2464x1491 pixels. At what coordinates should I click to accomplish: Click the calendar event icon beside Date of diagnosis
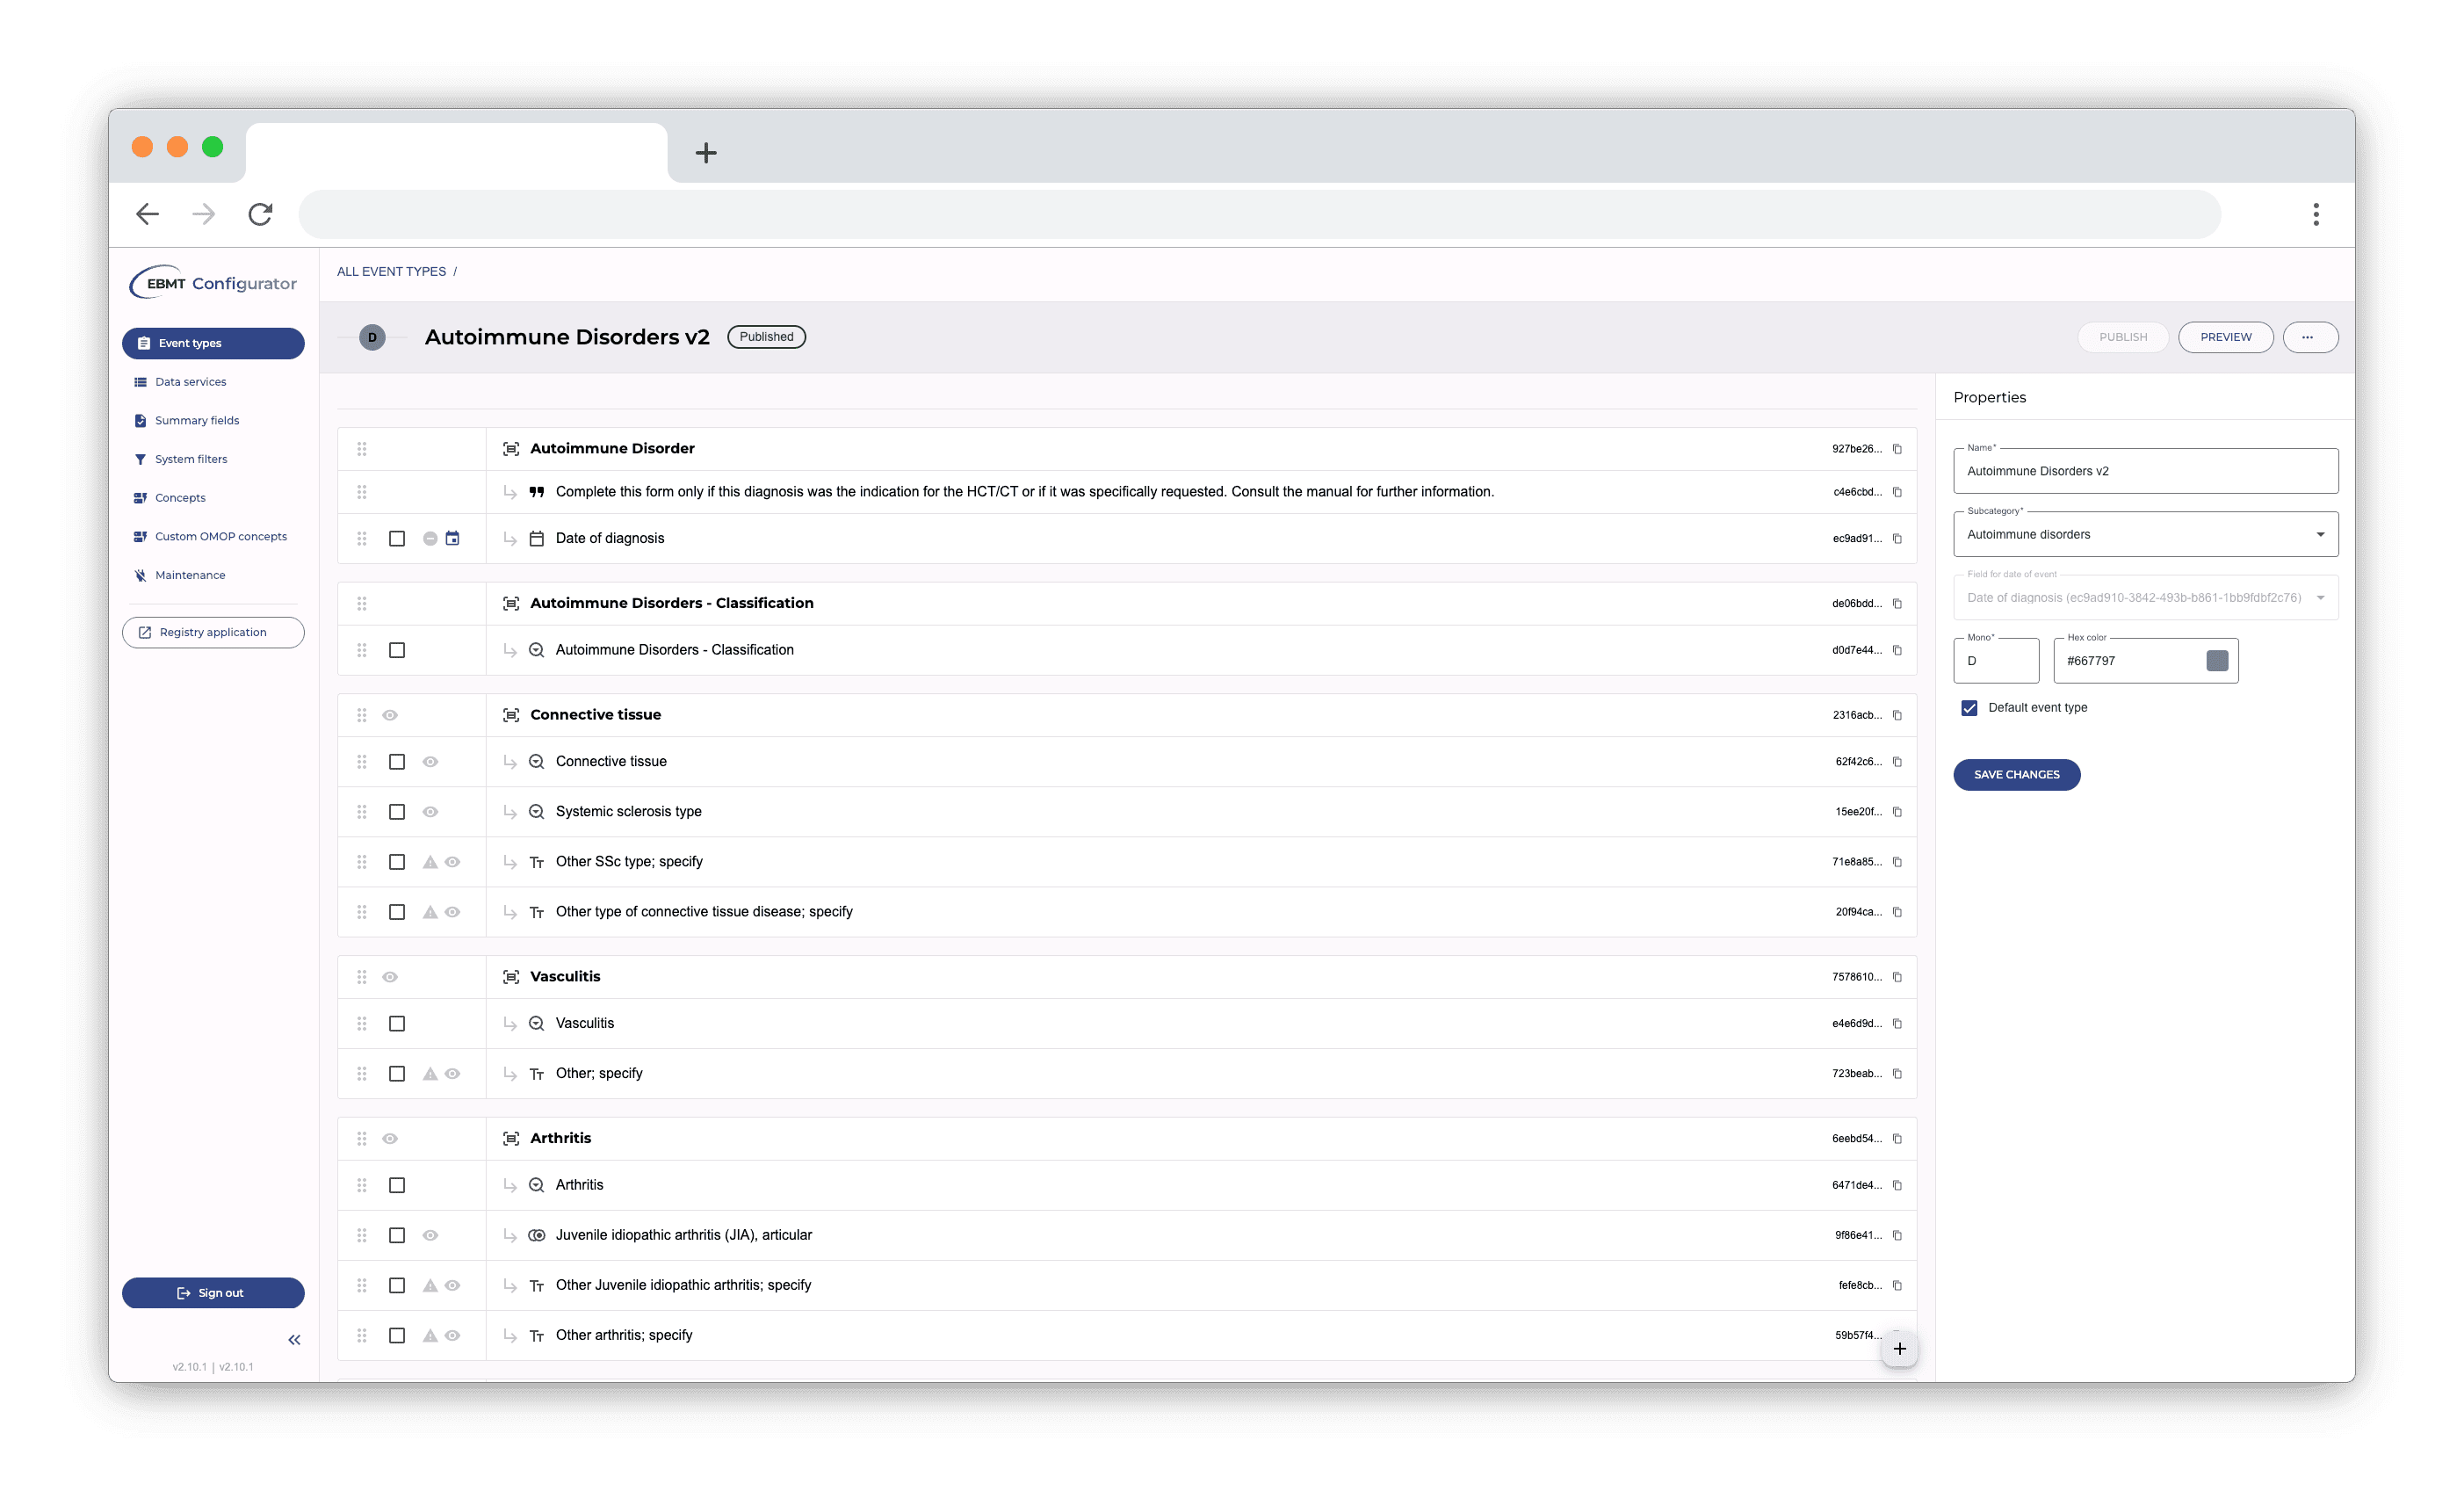(x=452, y=538)
